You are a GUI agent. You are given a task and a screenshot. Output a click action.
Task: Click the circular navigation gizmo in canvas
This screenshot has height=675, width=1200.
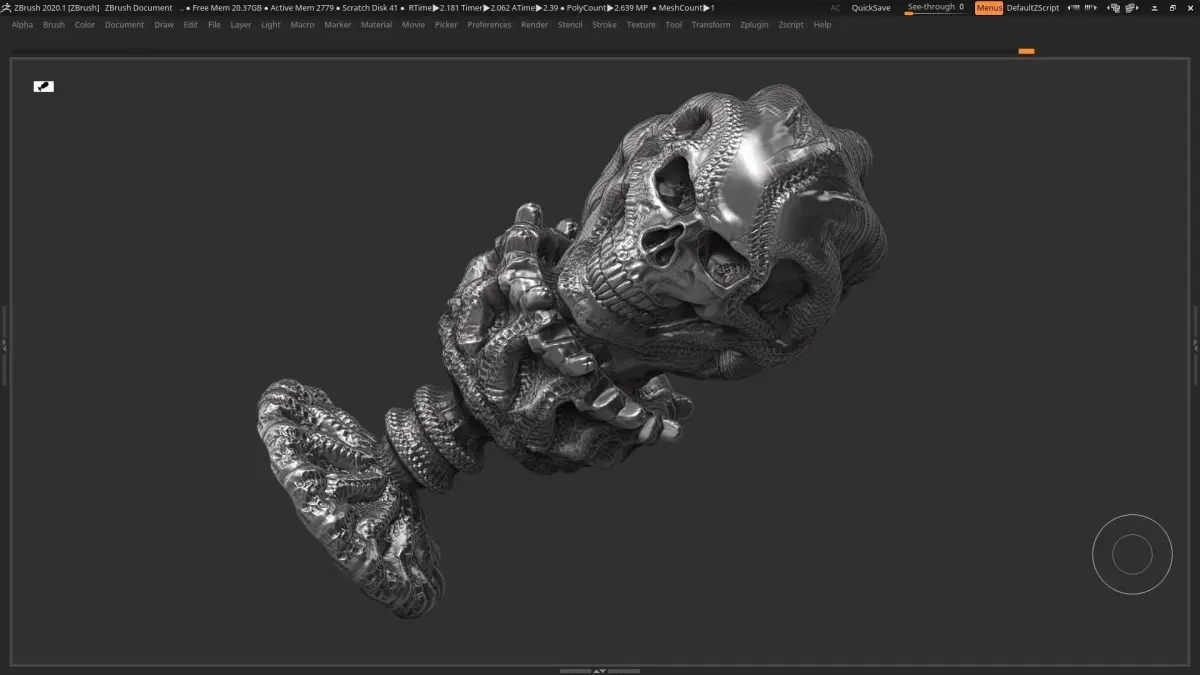tap(1132, 554)
